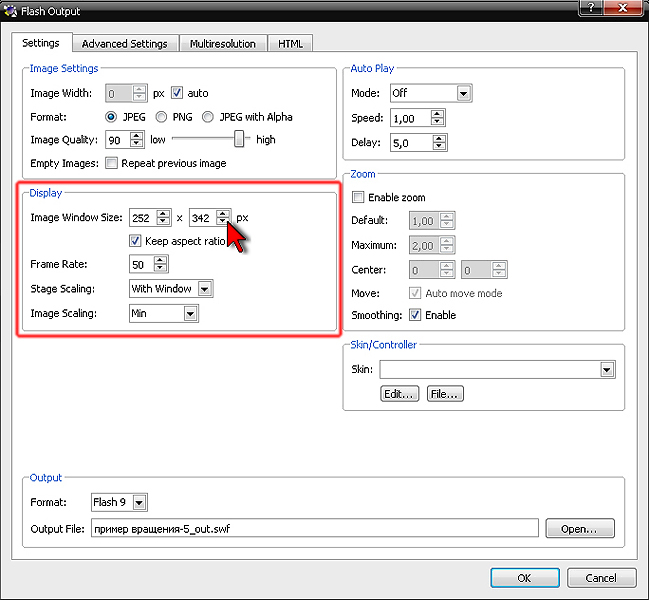Image resolution: width=649 pixels, height=600 pixels.
Task: Increase Auto Play Speed spinner up arrow
Action: tap(437, 114)
